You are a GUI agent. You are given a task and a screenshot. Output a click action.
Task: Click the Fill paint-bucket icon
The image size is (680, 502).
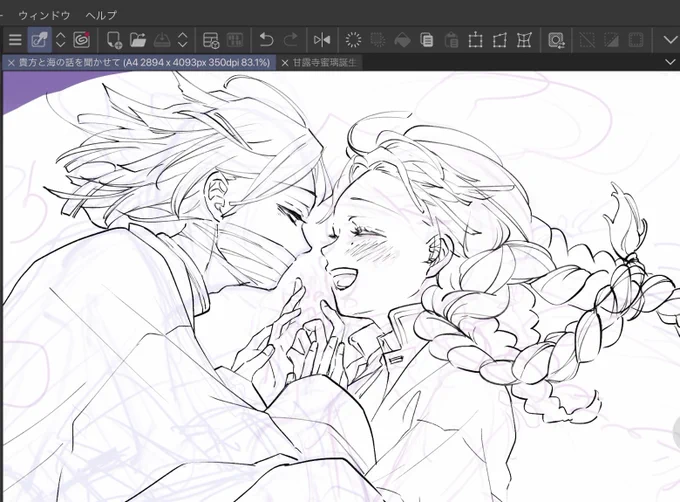tap(402, 40)
